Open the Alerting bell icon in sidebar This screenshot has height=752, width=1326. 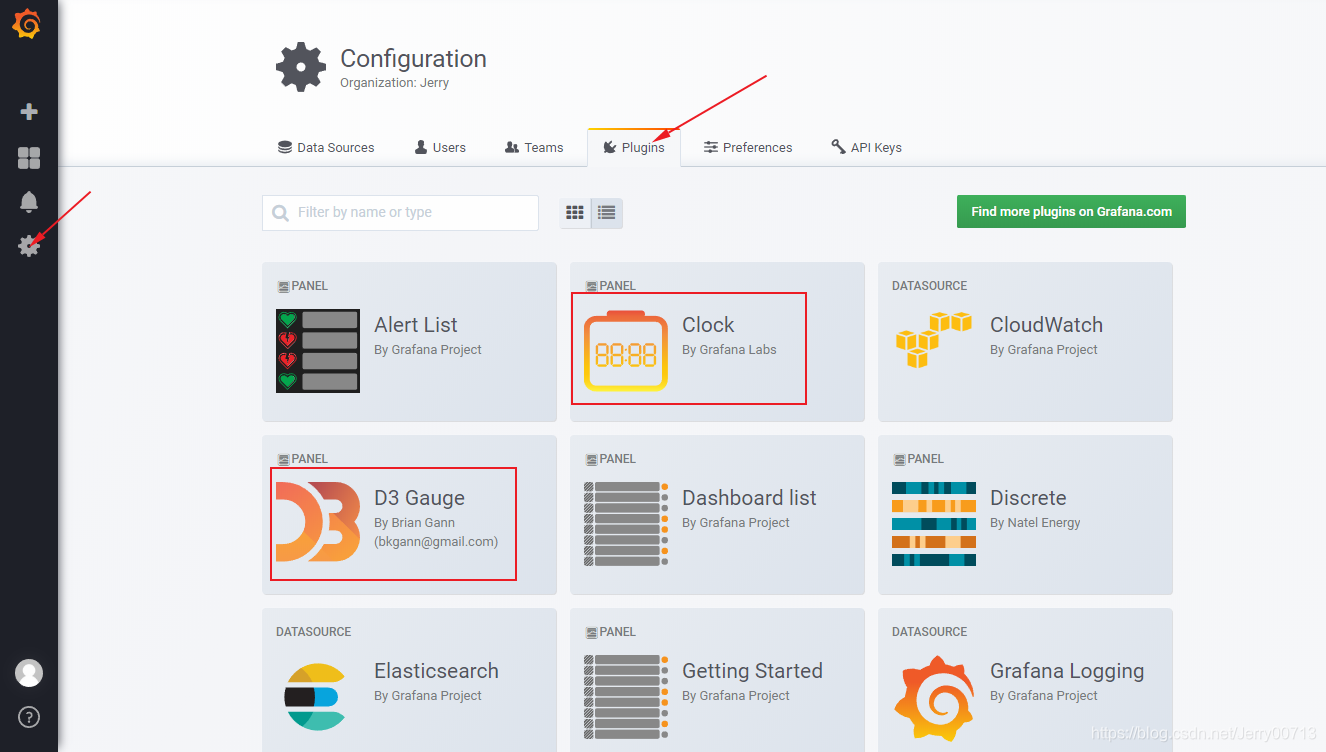(29, 202)
